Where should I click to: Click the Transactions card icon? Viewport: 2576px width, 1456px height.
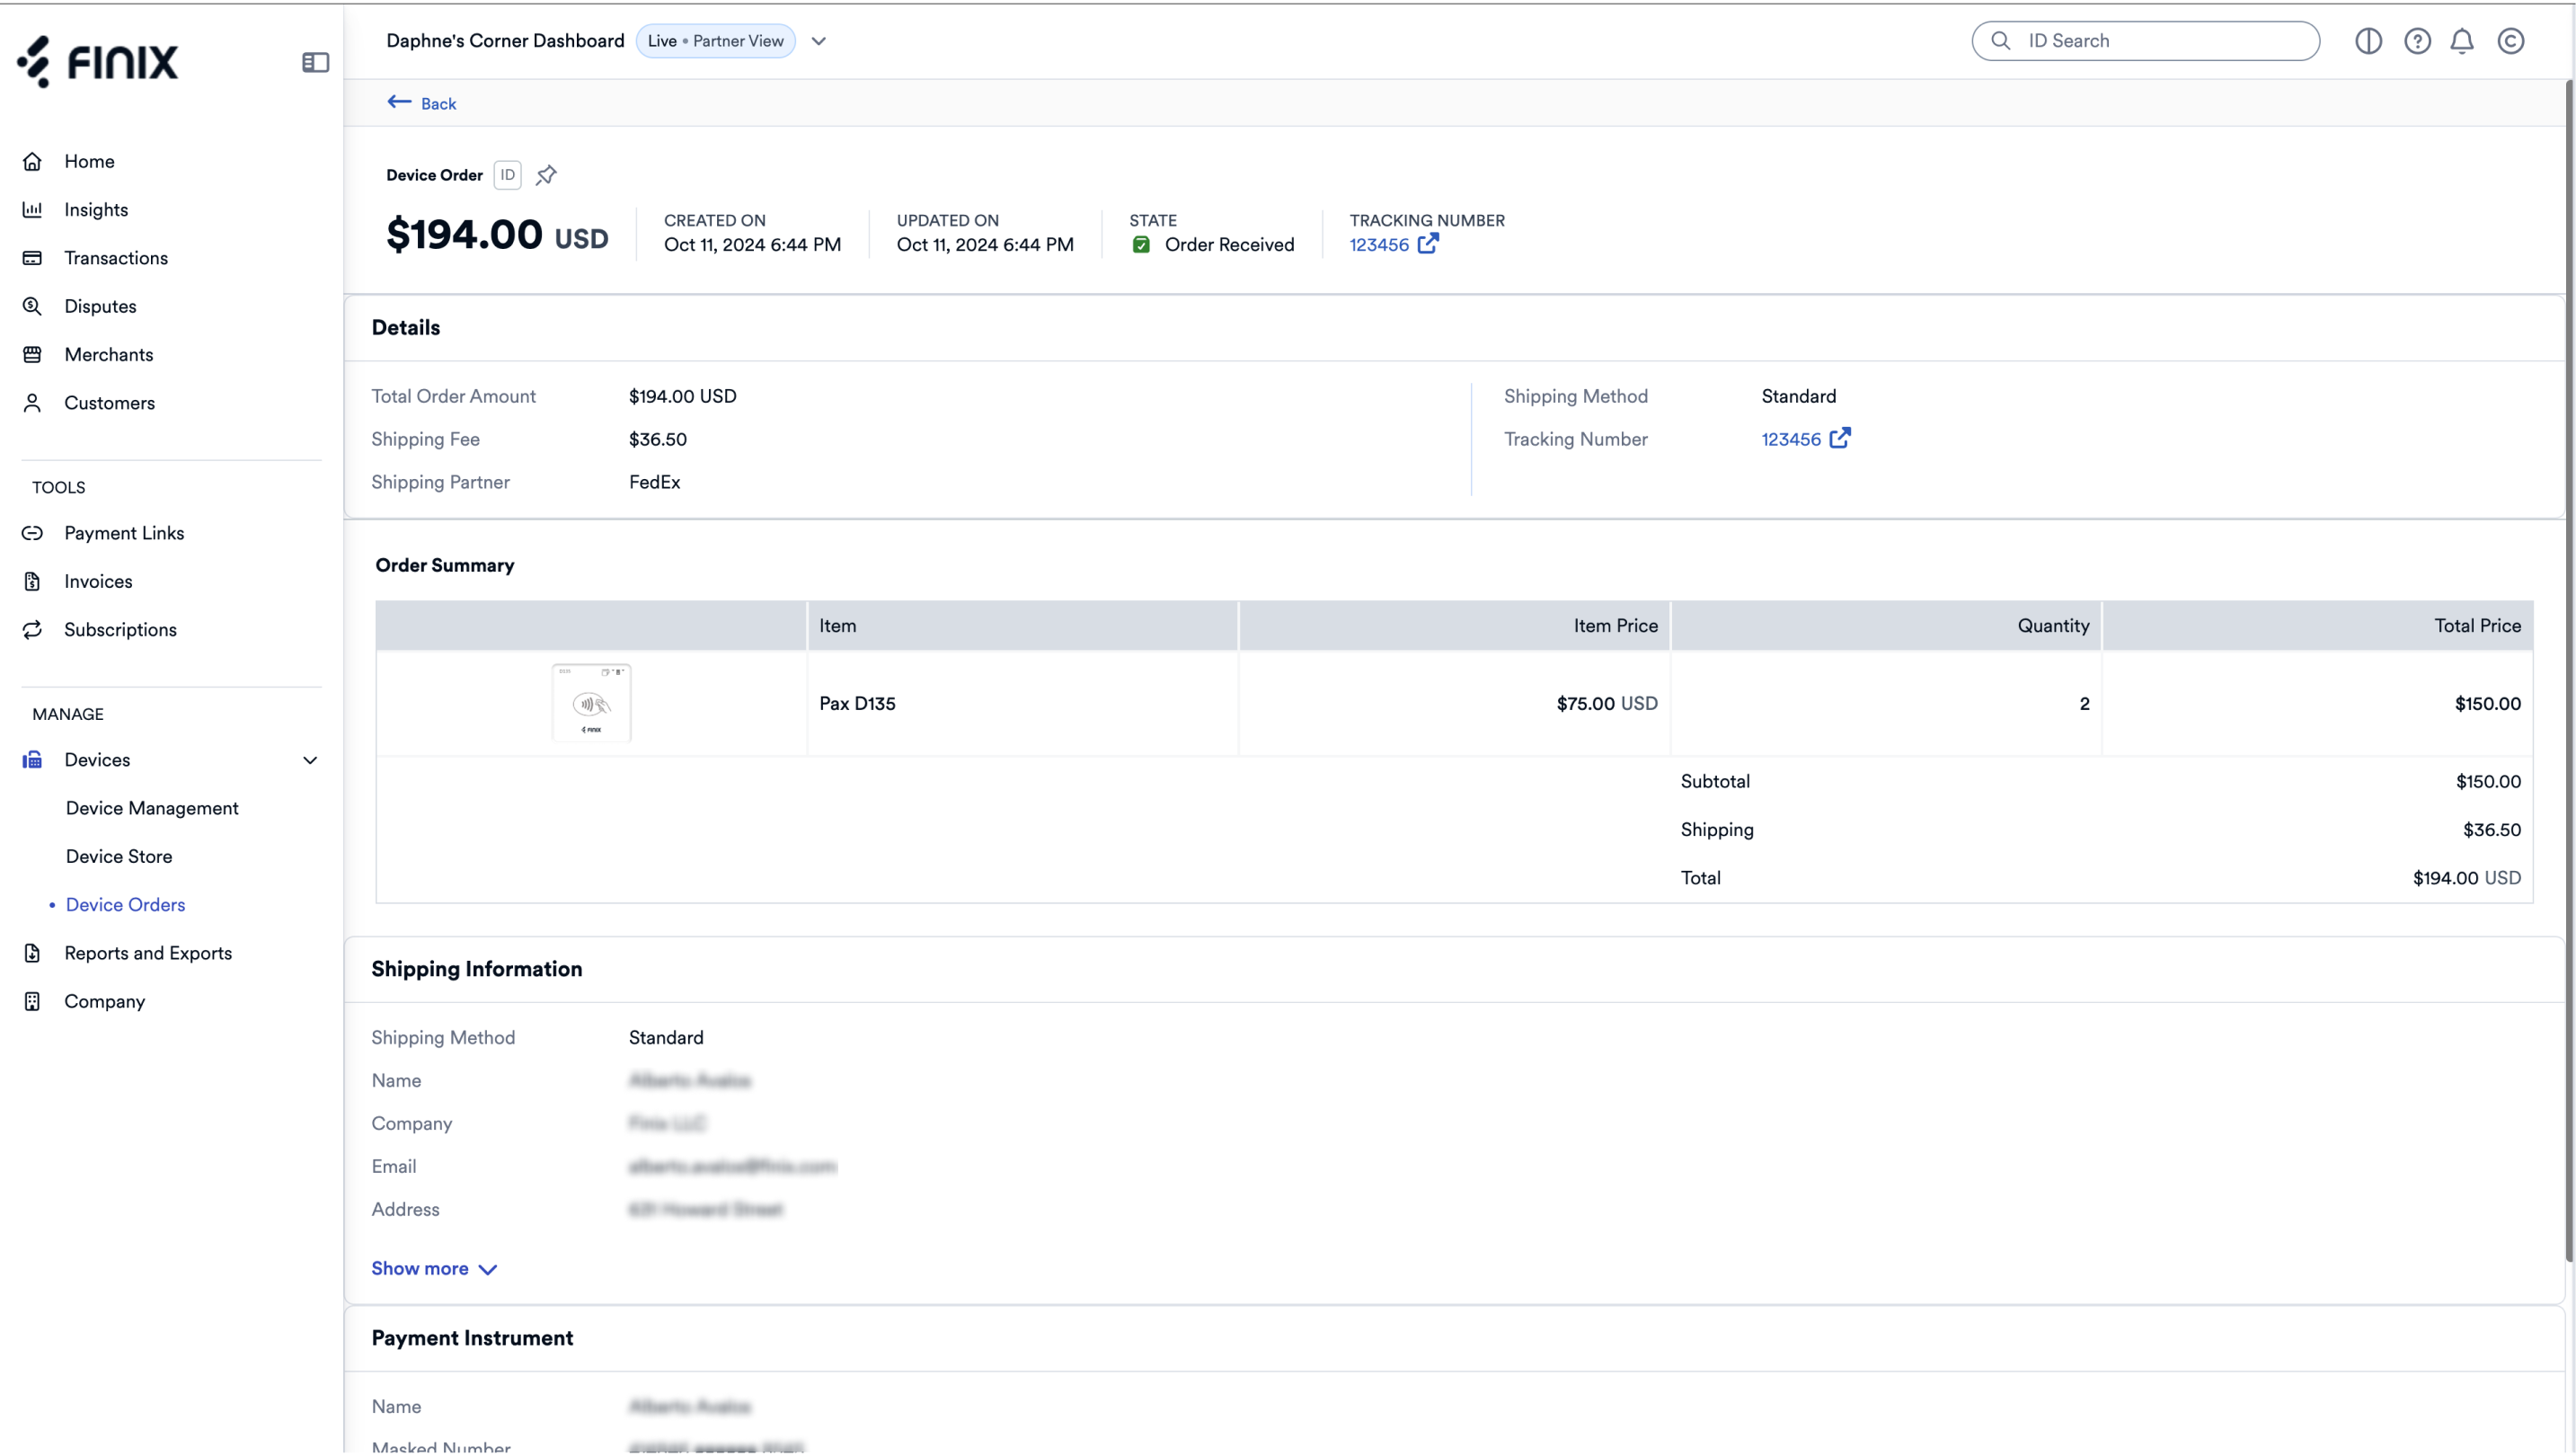[x=32, y=258]
